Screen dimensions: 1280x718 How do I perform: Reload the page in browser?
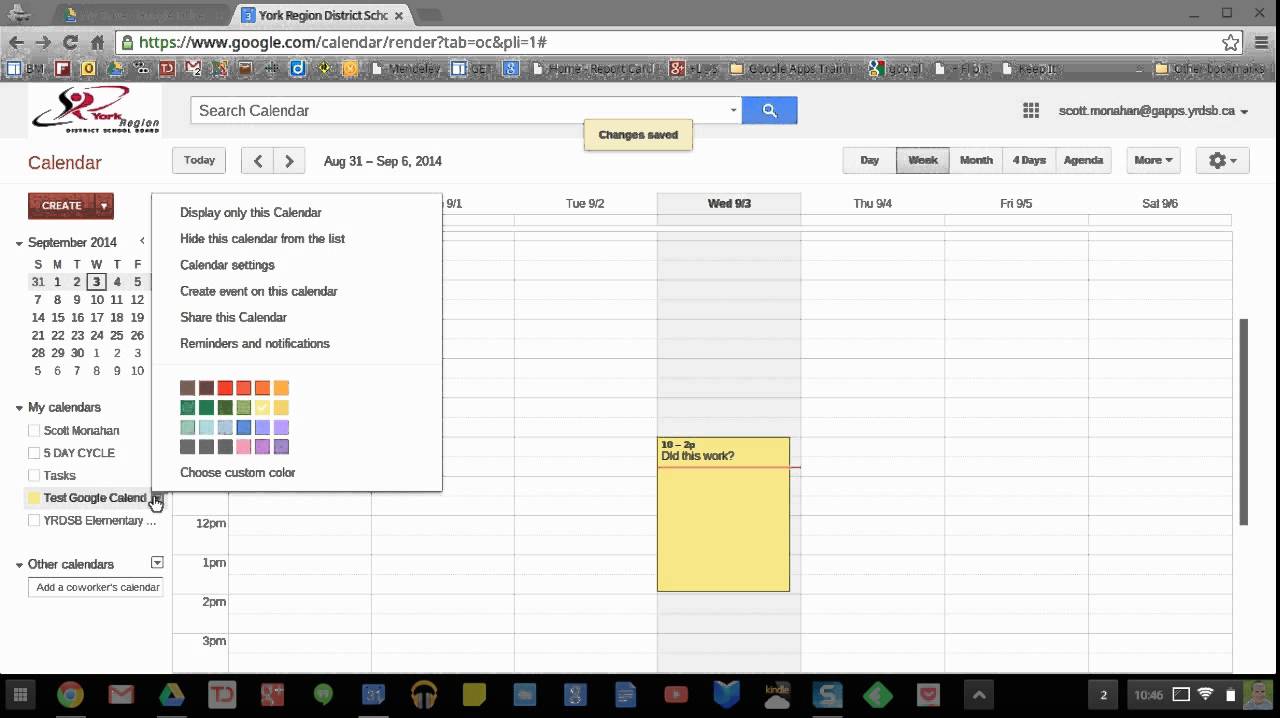(x=70, y=42)
